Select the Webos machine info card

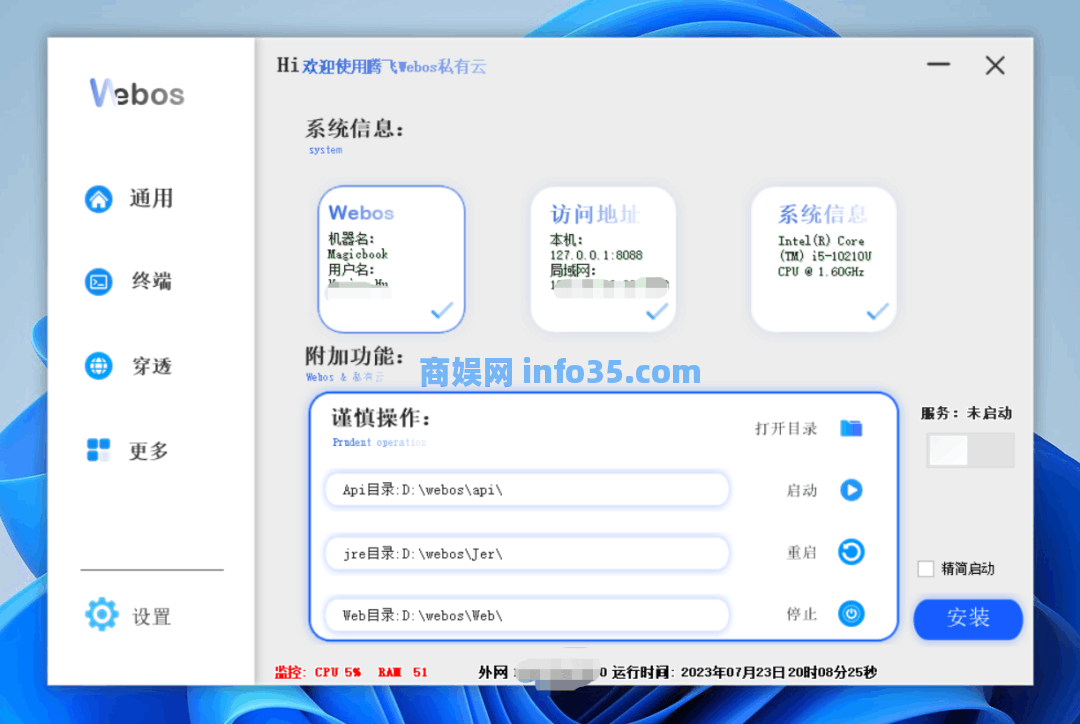pyautogui.click(x=391, y=259)
